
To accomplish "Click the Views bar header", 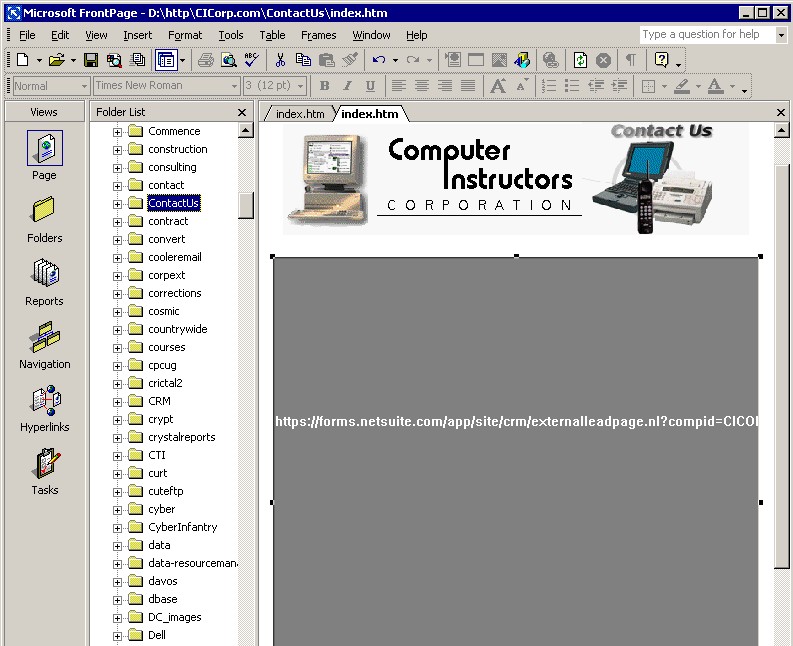I will (x=45, y=112).
